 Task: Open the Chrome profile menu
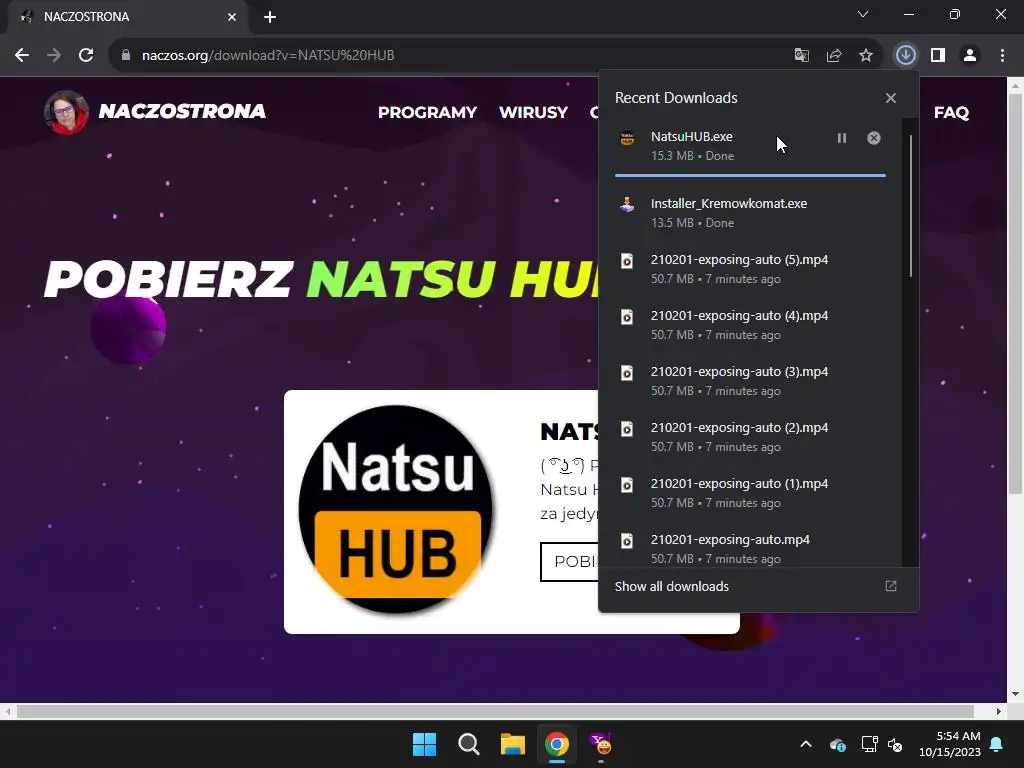tap(970, 56)
